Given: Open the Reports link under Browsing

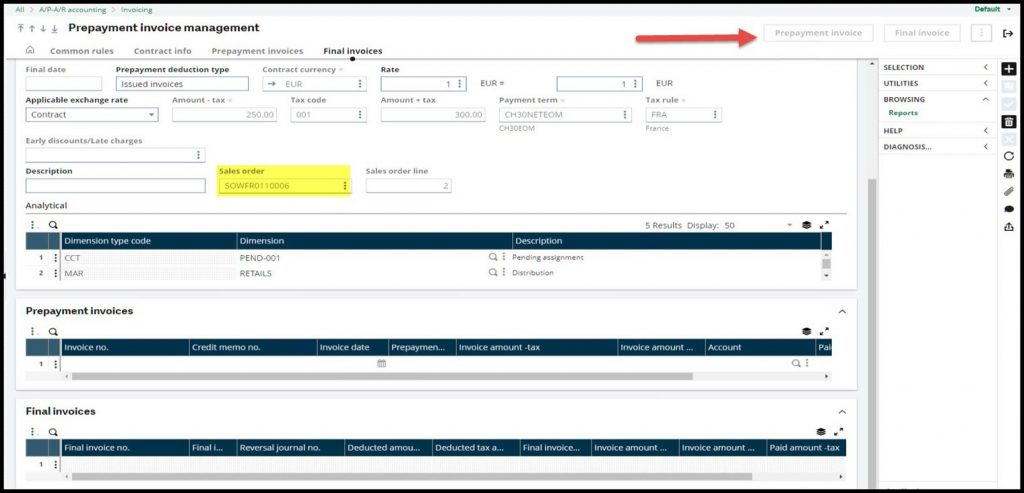Looking at the screenshot, I should (903, 113).
